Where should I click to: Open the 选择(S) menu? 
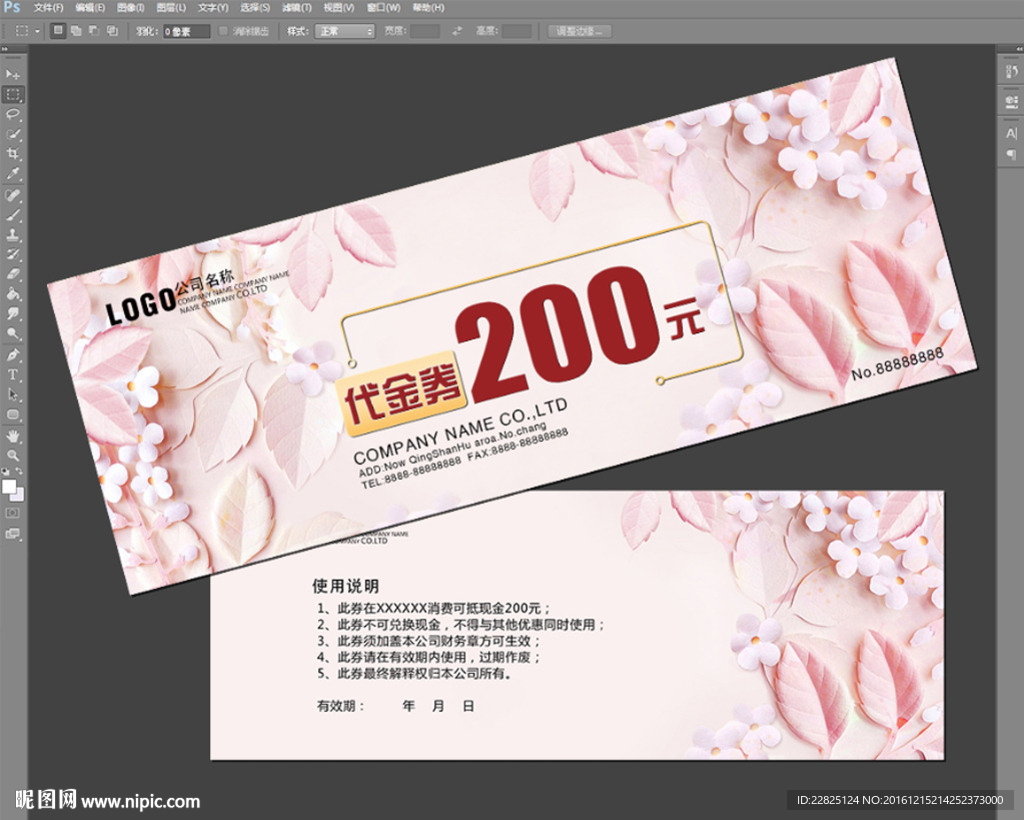[x=255, y=8]
